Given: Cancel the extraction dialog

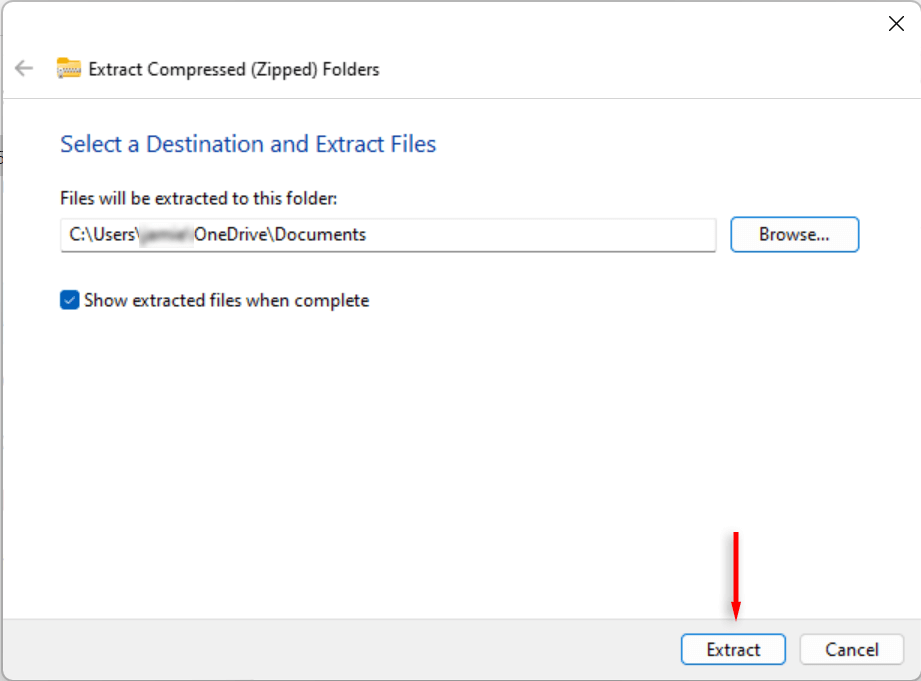Looking at the screenshot, I should coord(851,650).
